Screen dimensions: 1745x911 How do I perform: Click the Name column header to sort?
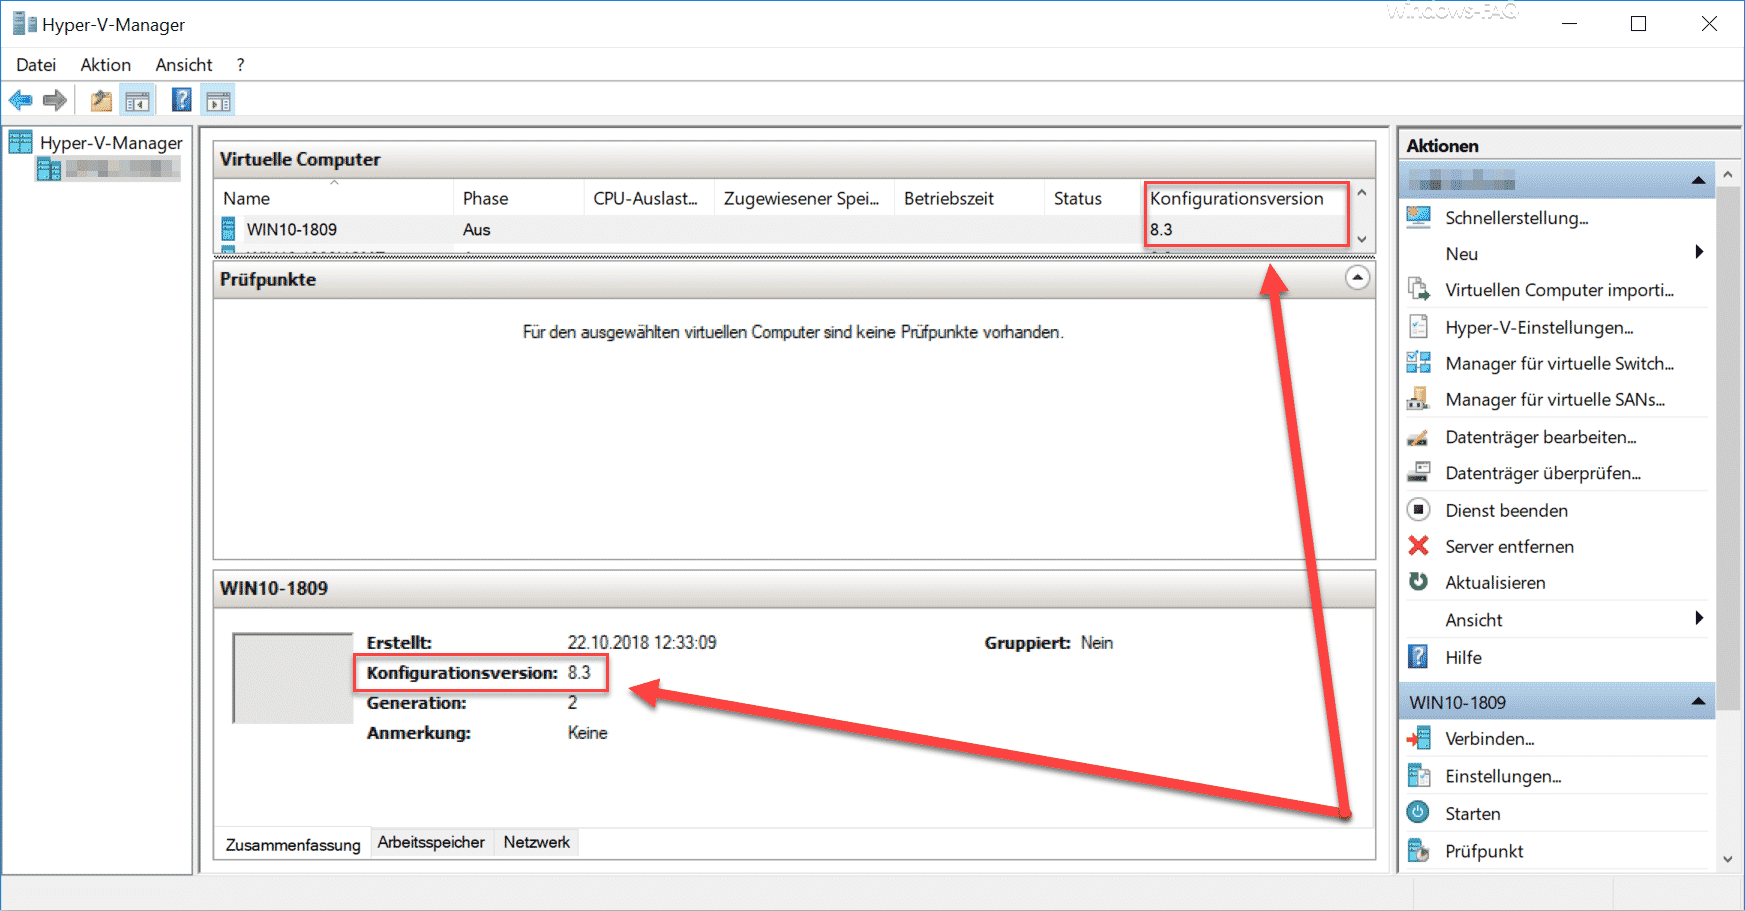(x=334, y=198)
